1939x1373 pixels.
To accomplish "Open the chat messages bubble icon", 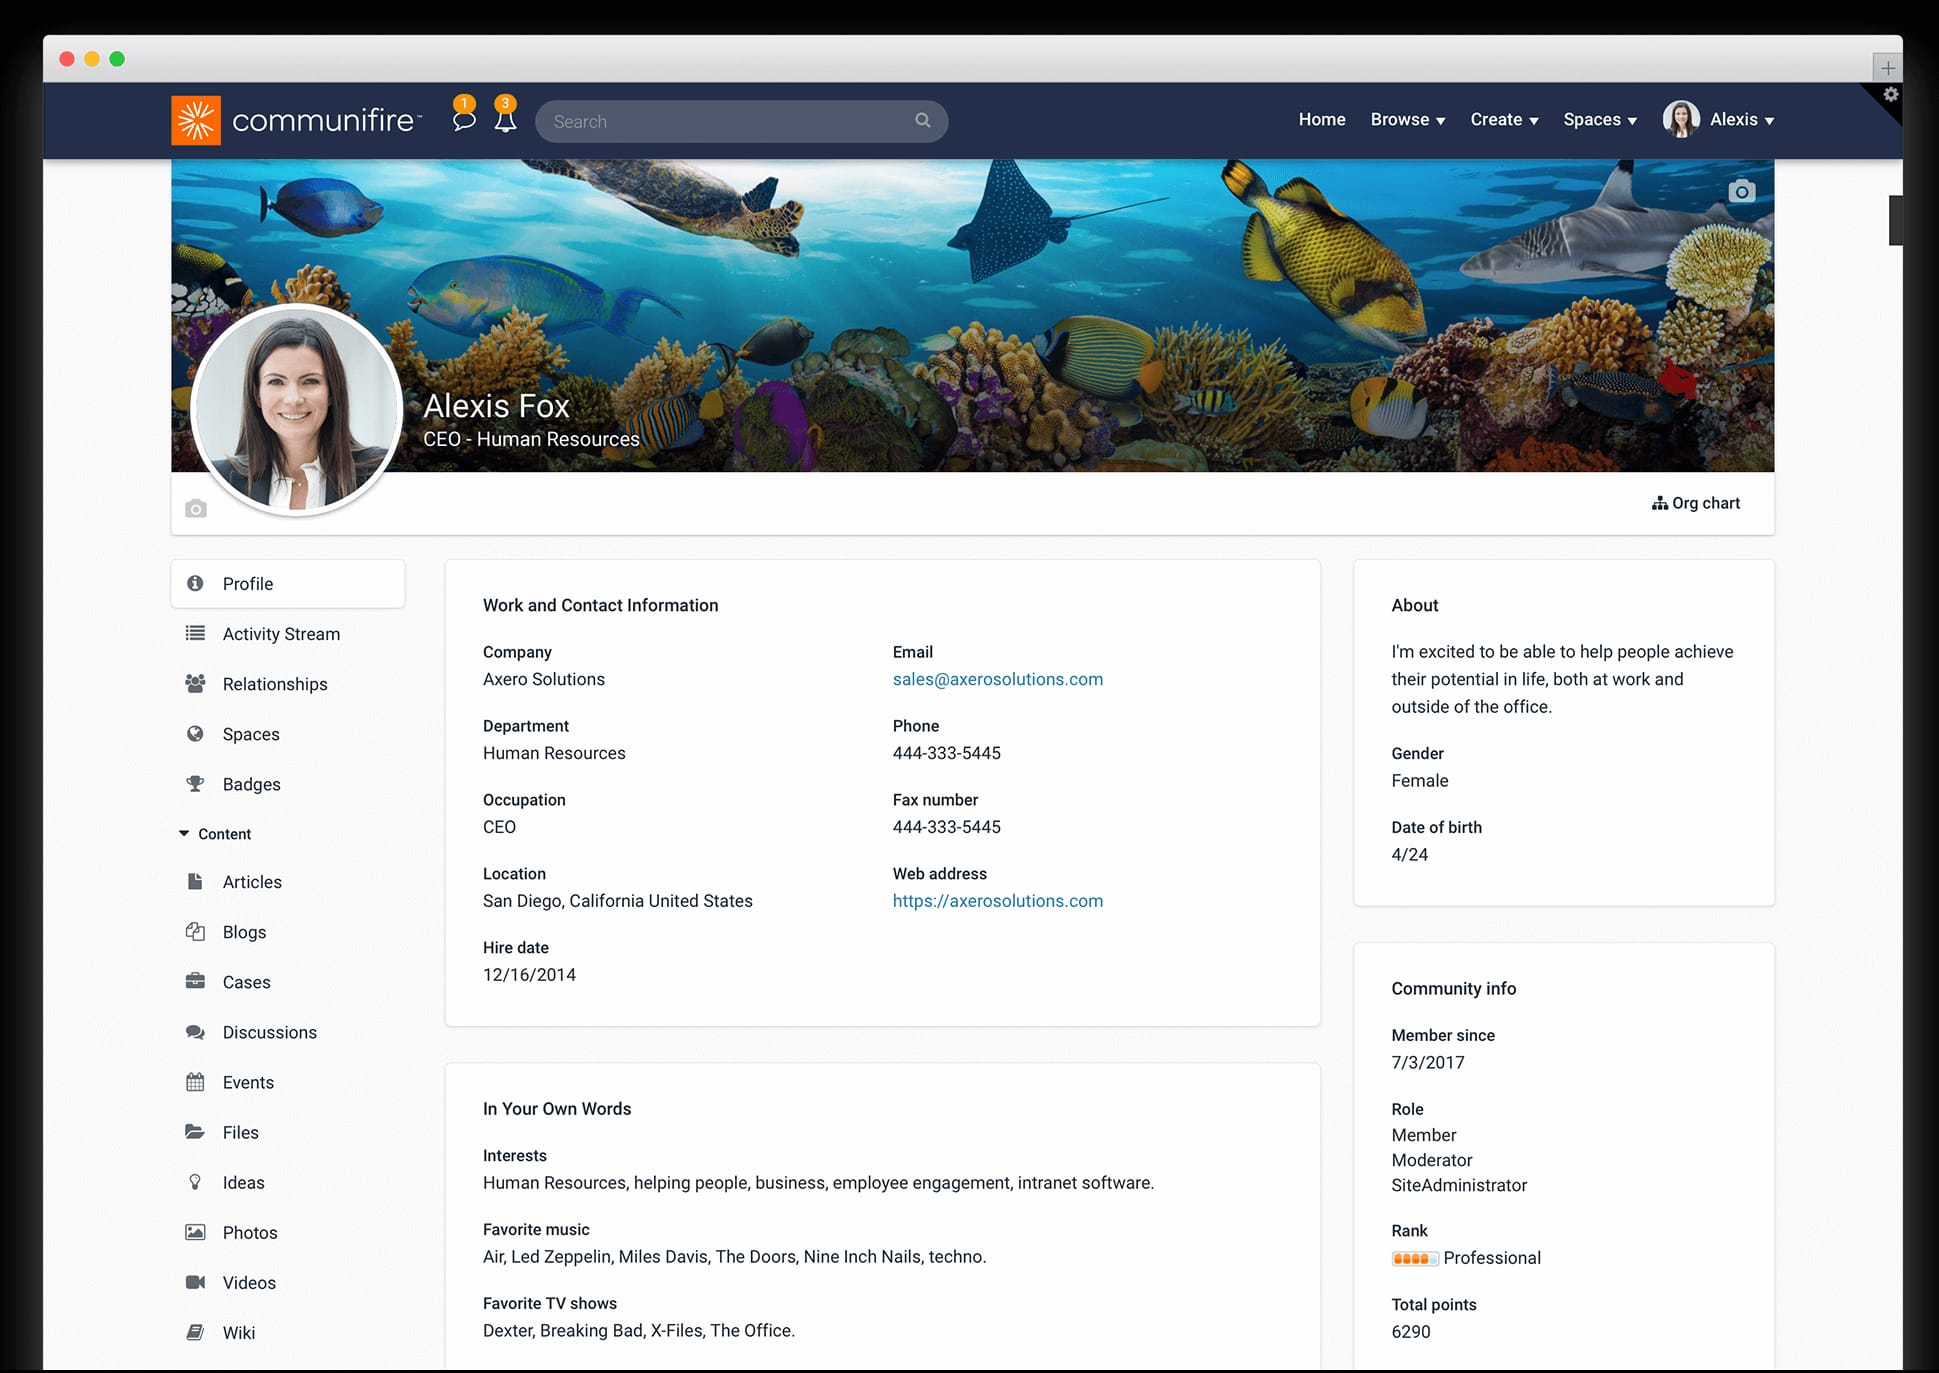I will 463,120.
